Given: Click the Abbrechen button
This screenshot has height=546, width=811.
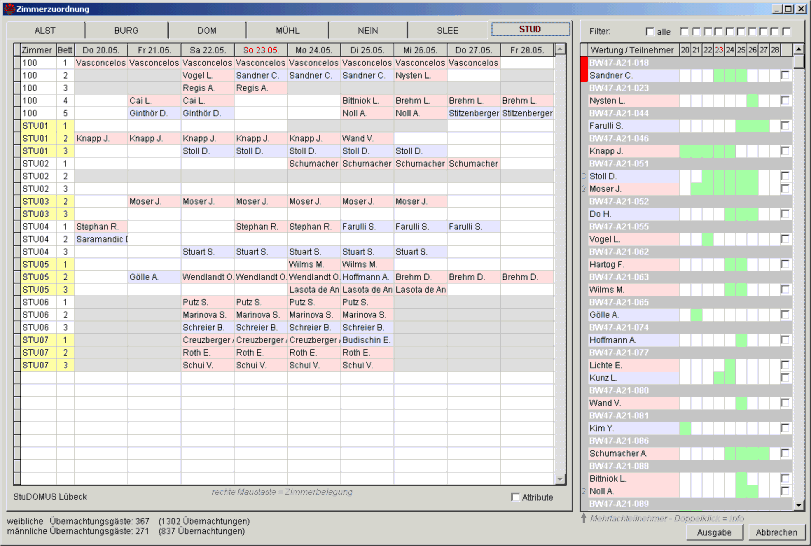Looking at the screenshot, I should pos(775,533).
